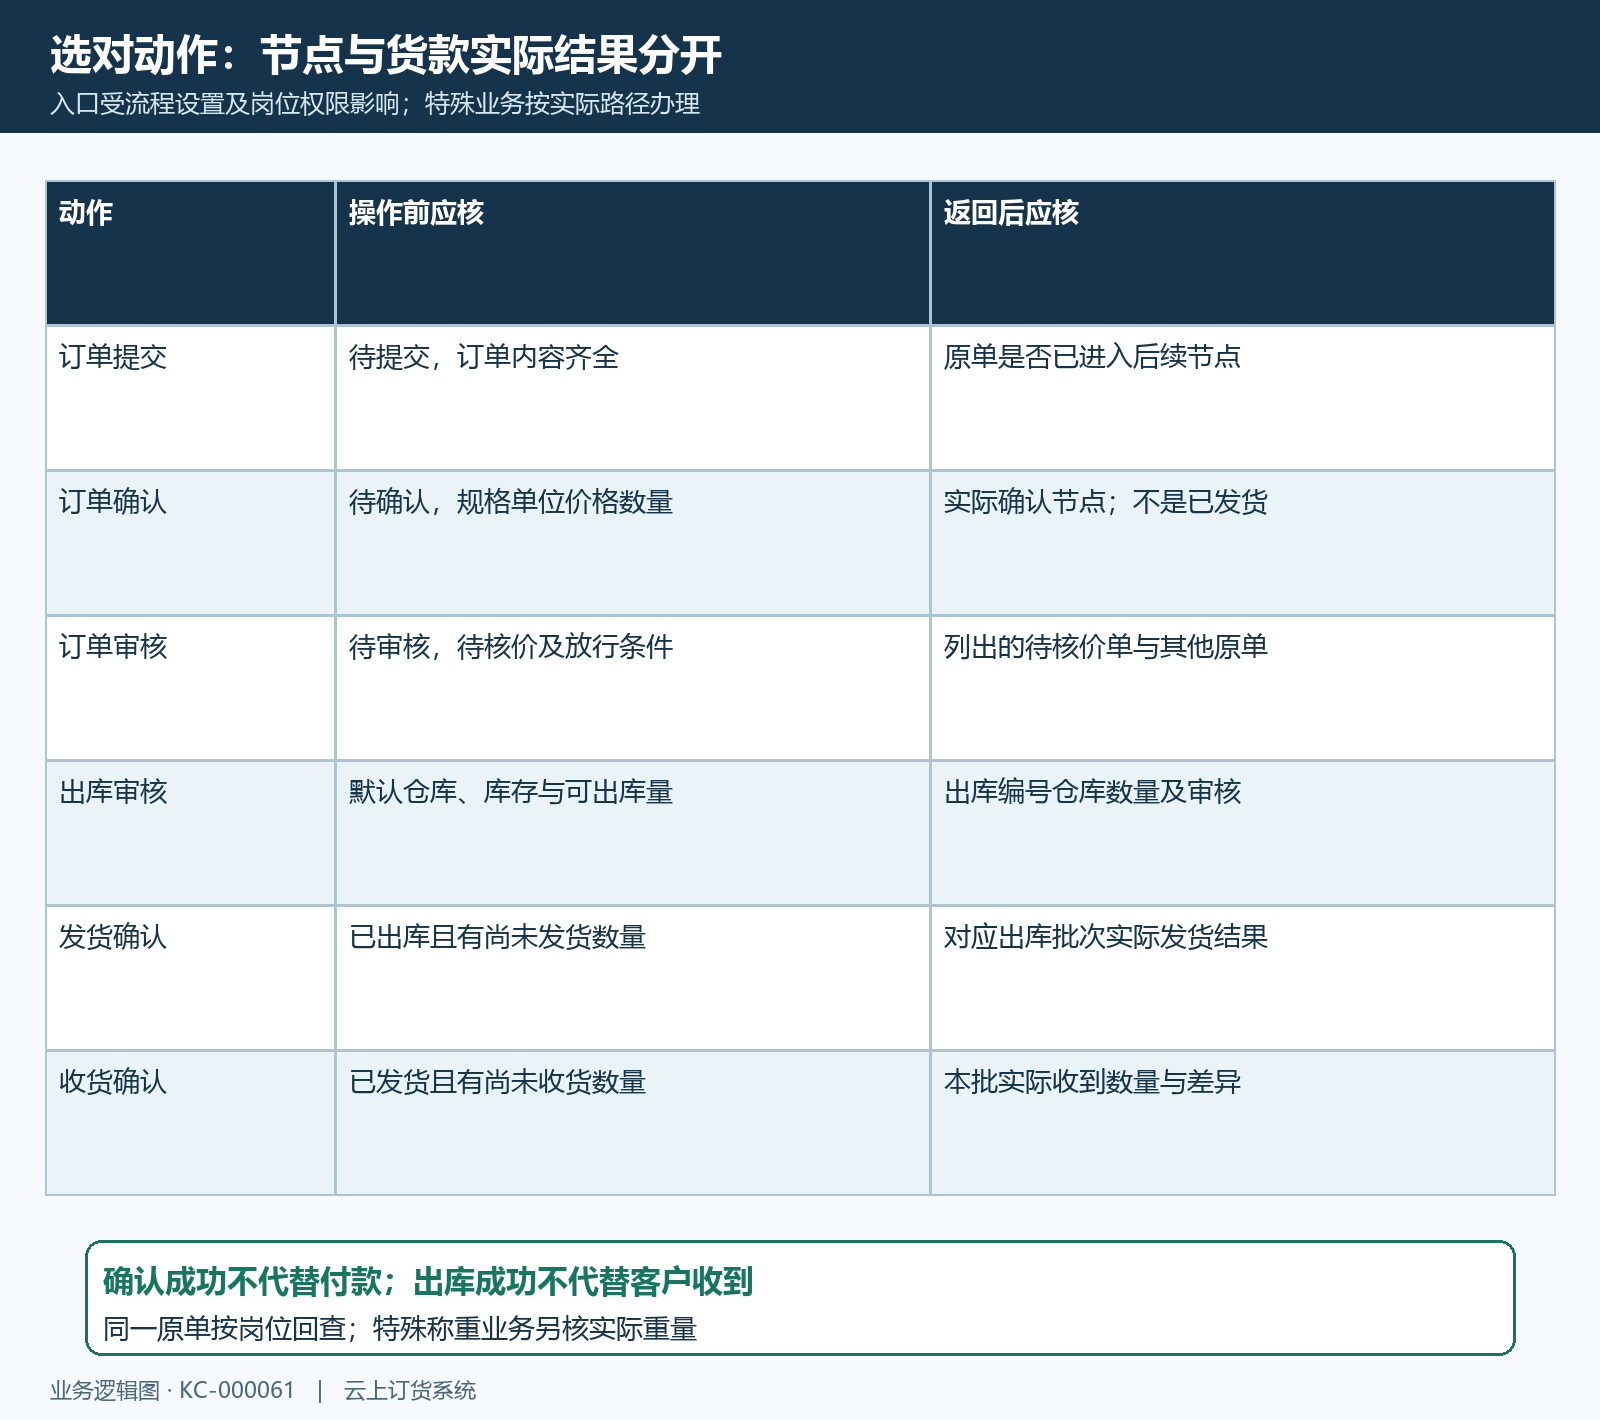Click the title "选对动作：节点与货款实际结果分开"
The image size is (1600, 1420).
386,55
